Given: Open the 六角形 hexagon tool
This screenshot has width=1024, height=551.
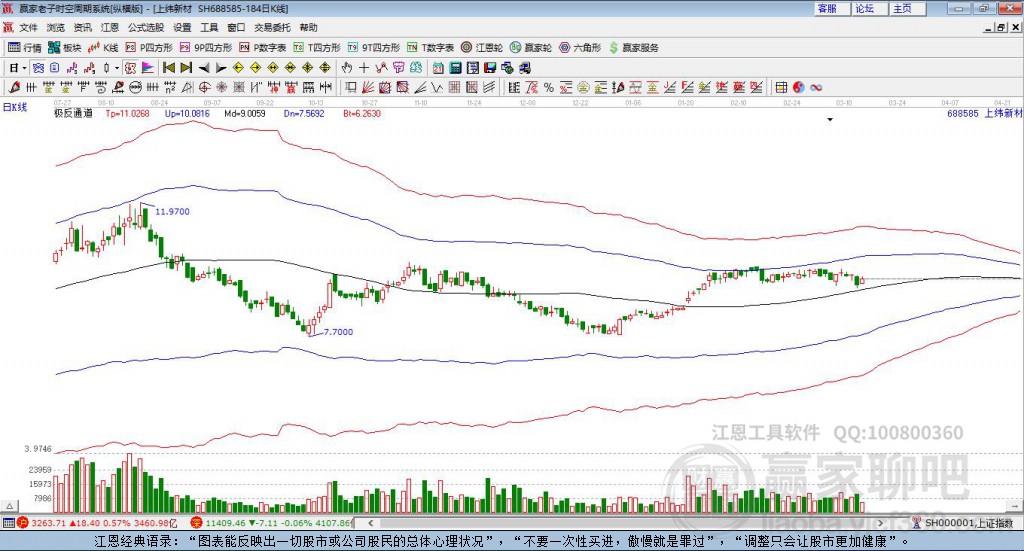Looking at the screenshot, I should 580,48.
